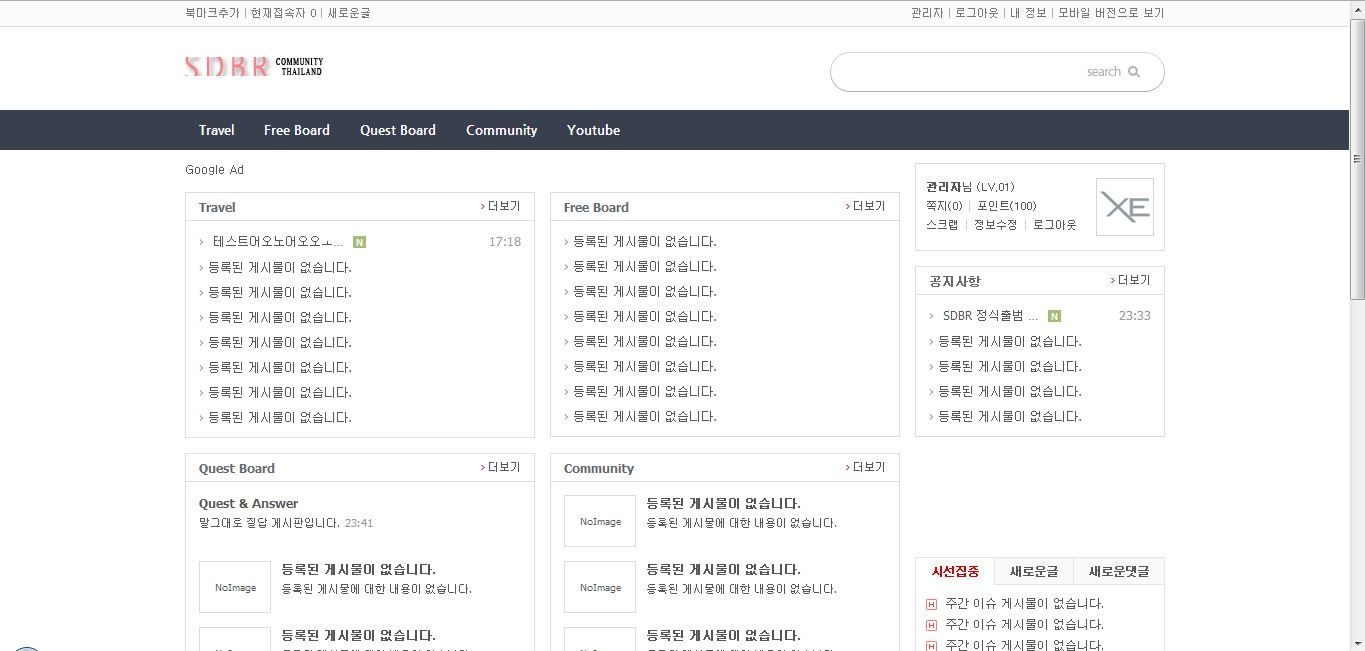This screenshot has height=651, width=1365.
Task: Click first NoImage thumbnail in Community section
Action: click(600, 521)
